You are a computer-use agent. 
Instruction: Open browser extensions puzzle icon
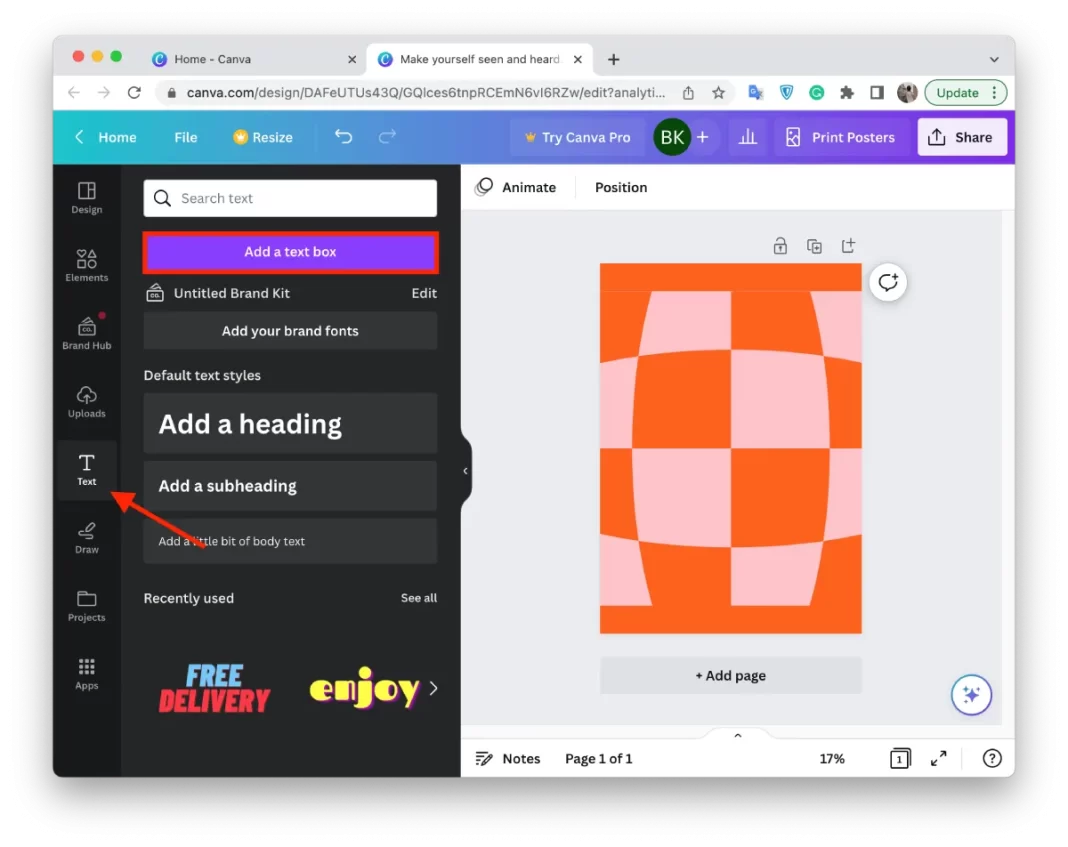tap(847, 93)
